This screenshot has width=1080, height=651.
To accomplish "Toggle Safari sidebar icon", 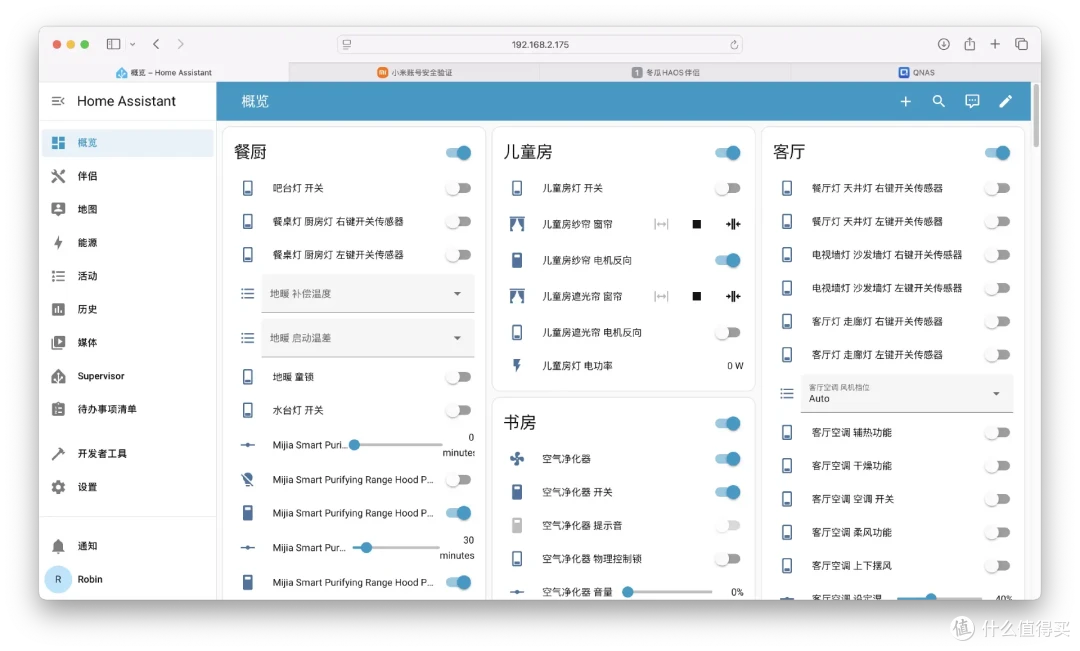I will 114,44.
